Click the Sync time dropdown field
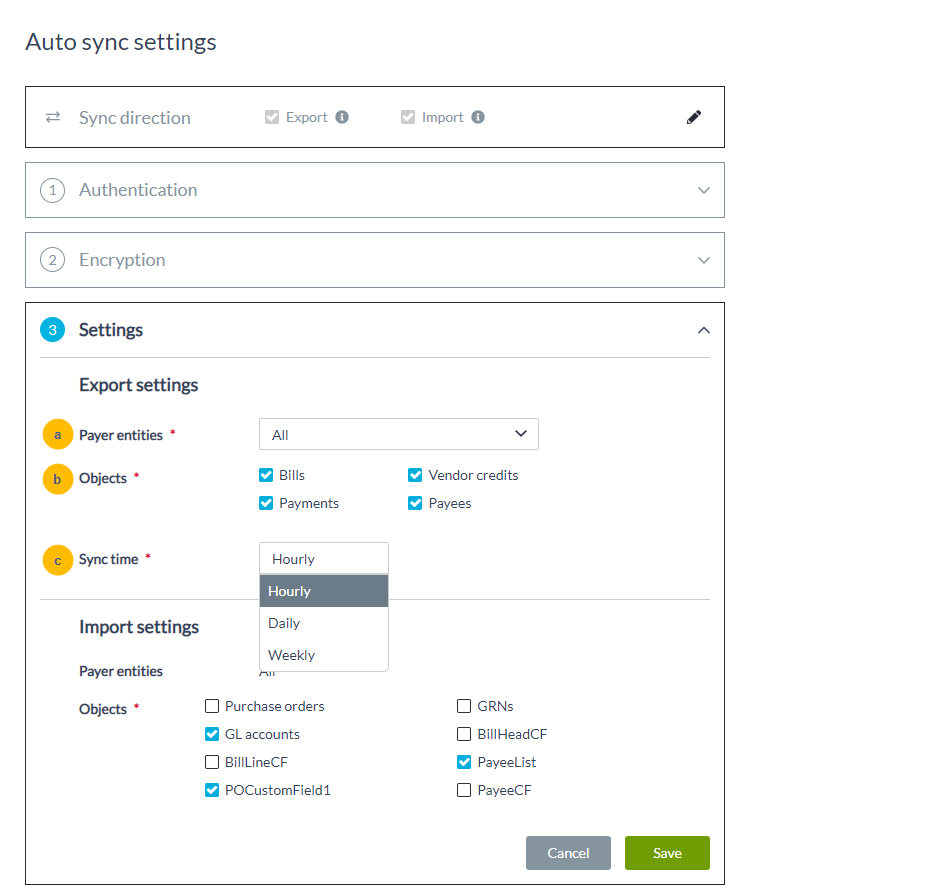 tap(323, 559)
